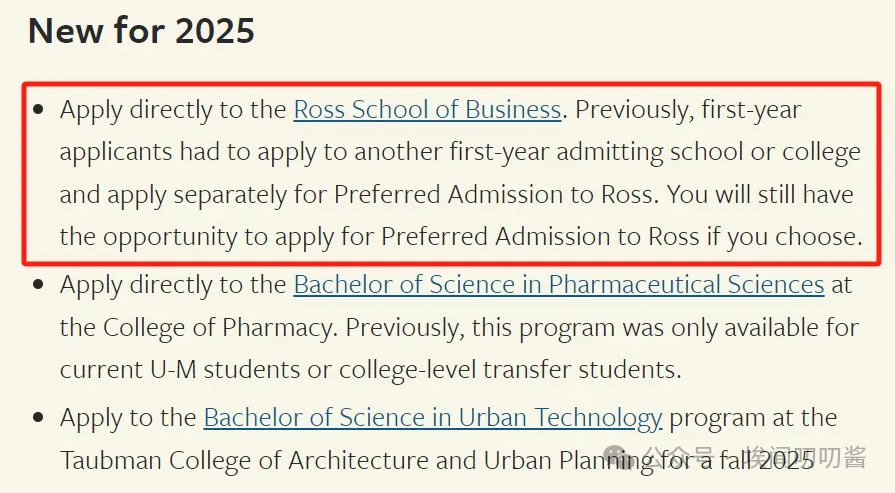Open the Ross School of Business link
895x493 pixels.
pos(428,110)
